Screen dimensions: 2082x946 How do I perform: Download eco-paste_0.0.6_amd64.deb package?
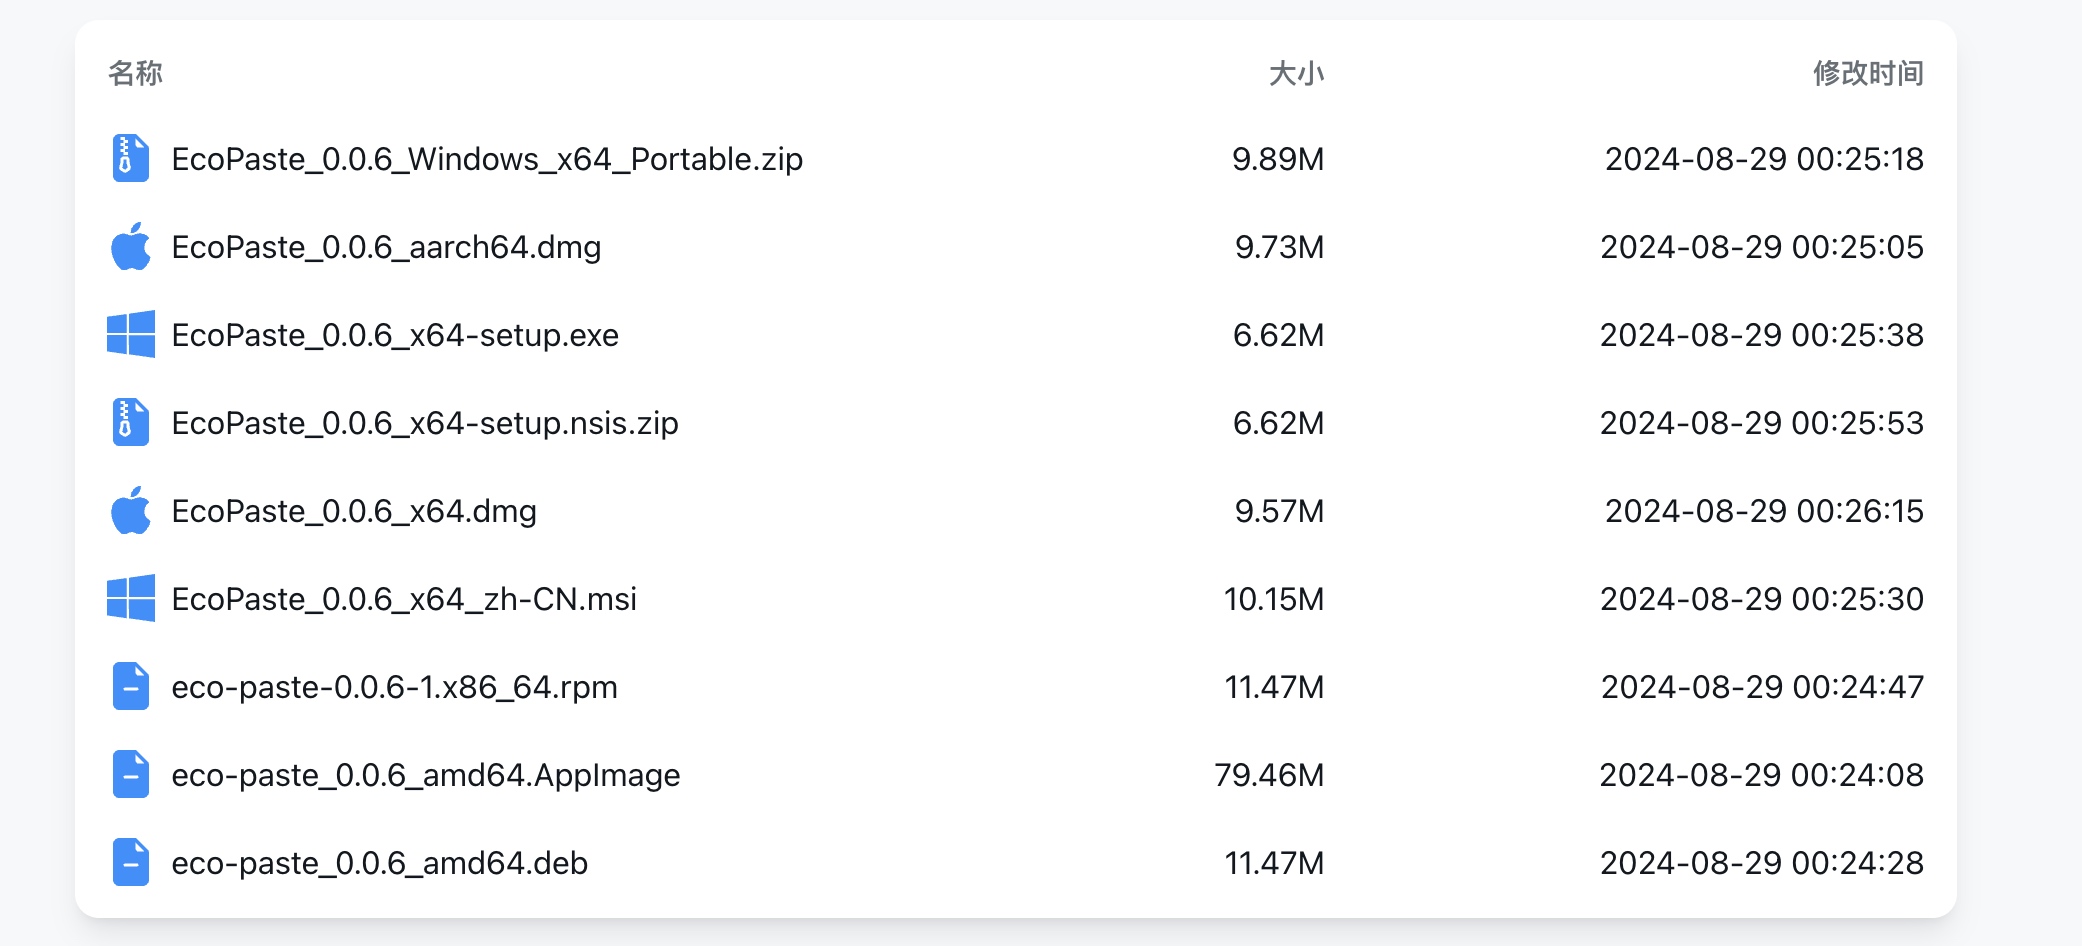pyautogui.click(x=379, y=864)
